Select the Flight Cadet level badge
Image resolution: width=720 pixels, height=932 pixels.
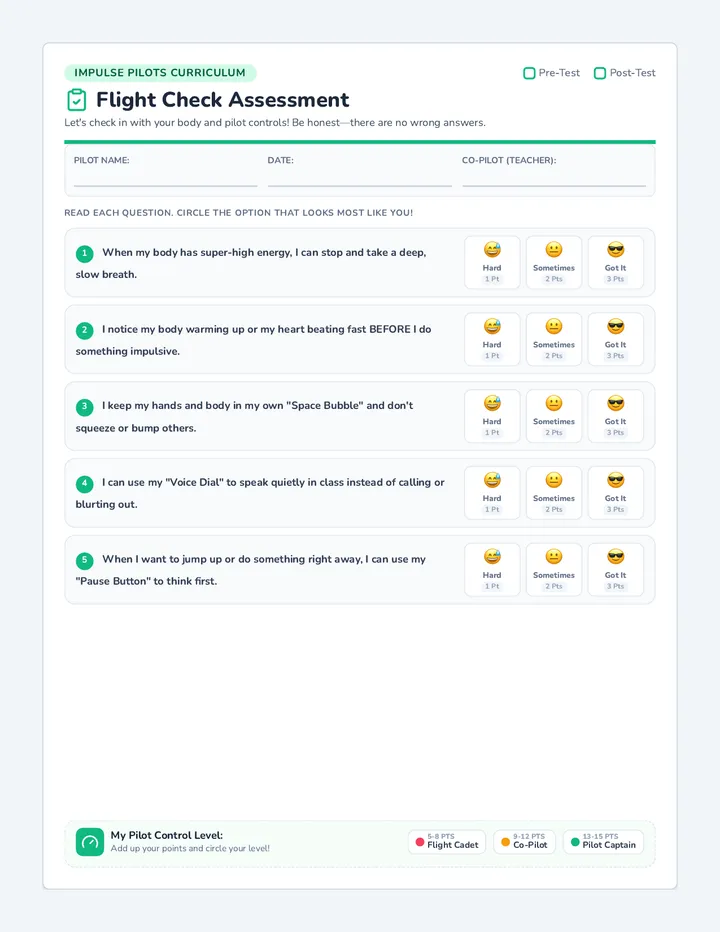447,842
